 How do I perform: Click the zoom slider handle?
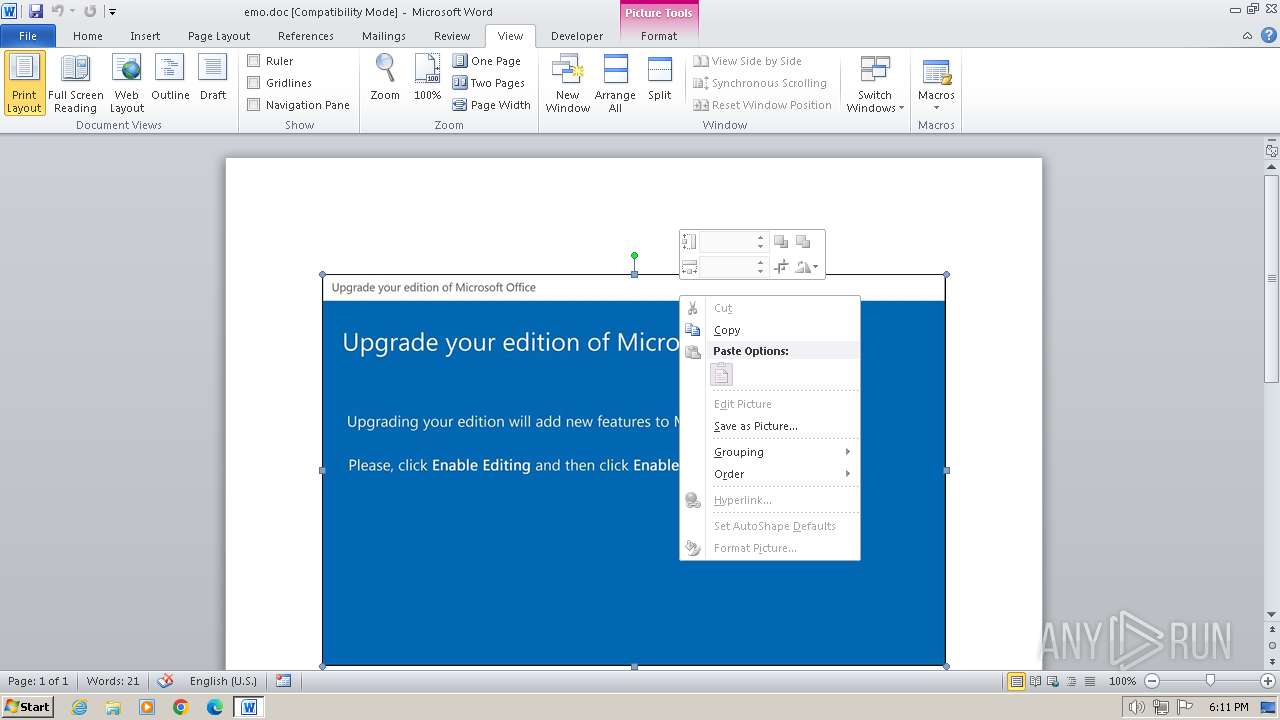pos(1210,681)
